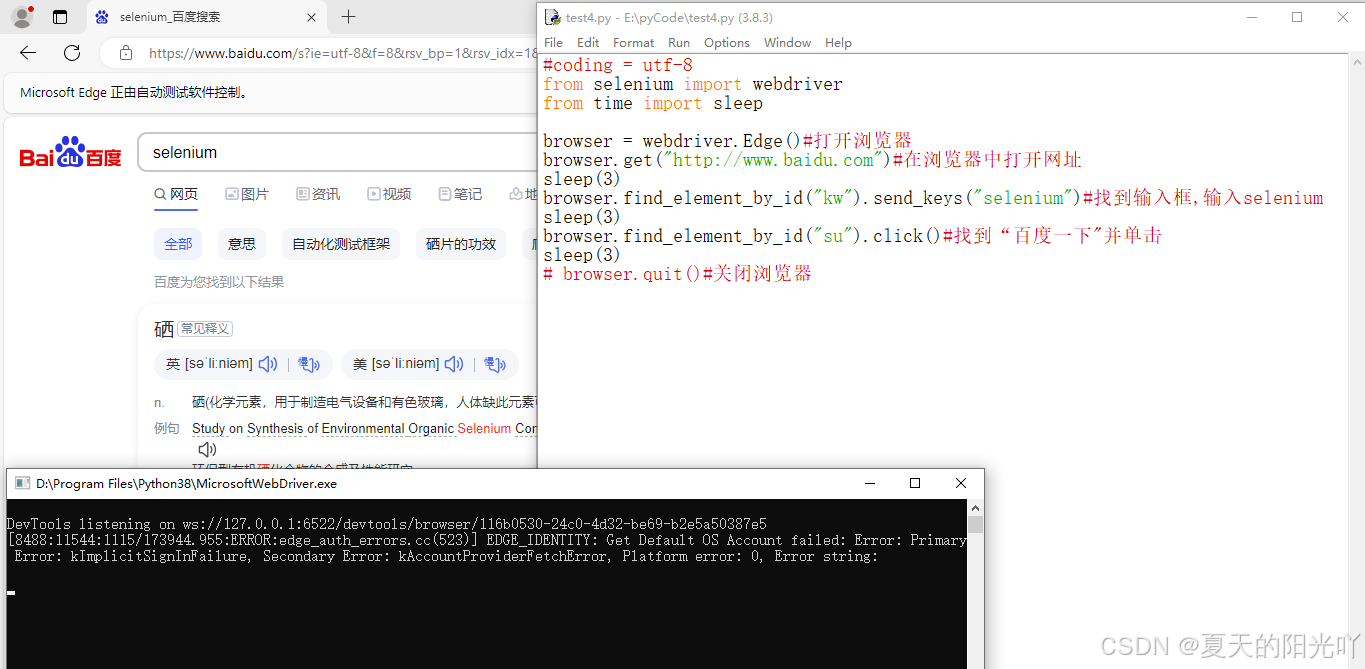
Task: Open a new Edge tab with plus button
Action: [348, 17]
